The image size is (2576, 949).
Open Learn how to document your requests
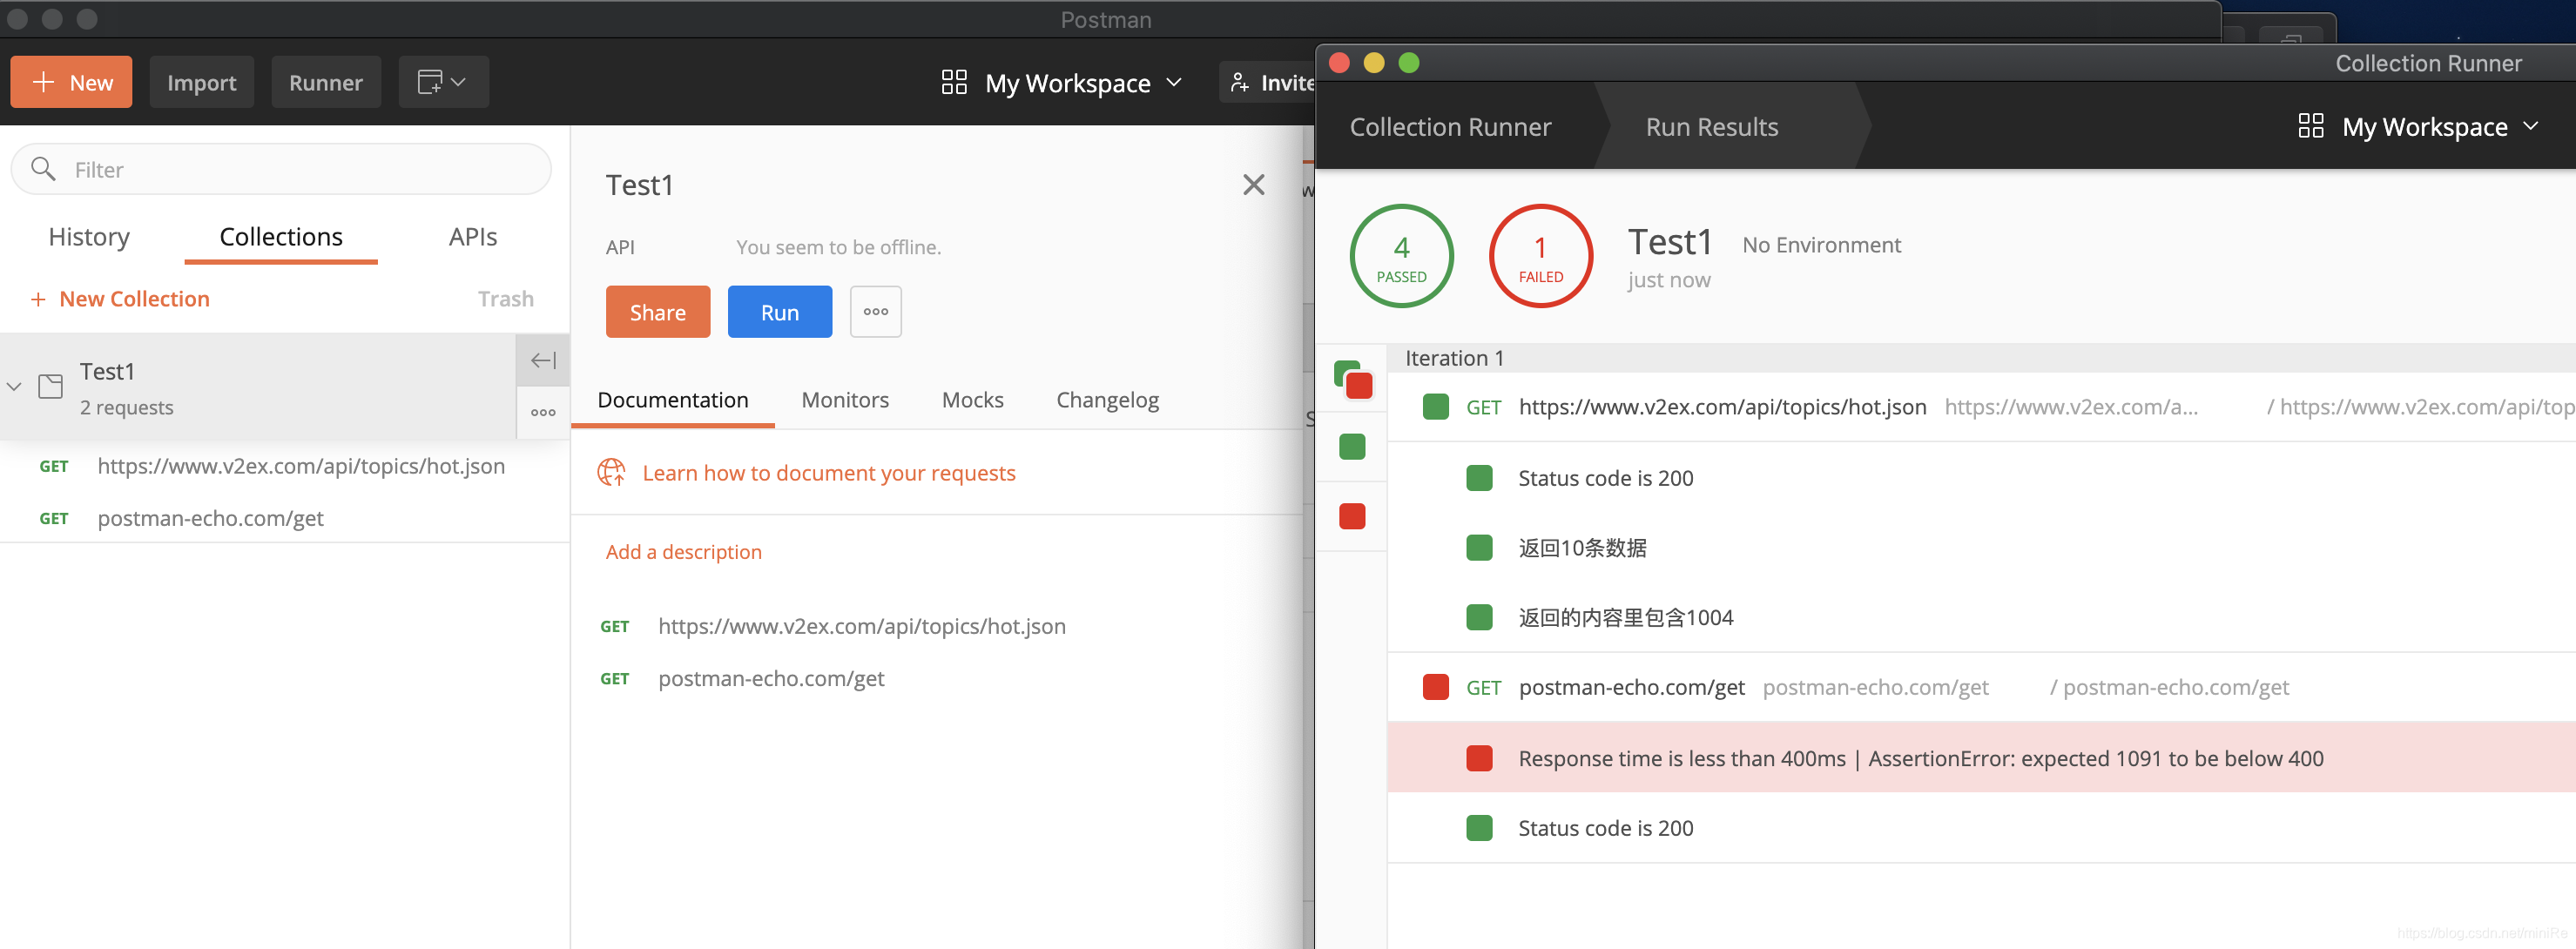pyautogui.click(x=828, y=473)
